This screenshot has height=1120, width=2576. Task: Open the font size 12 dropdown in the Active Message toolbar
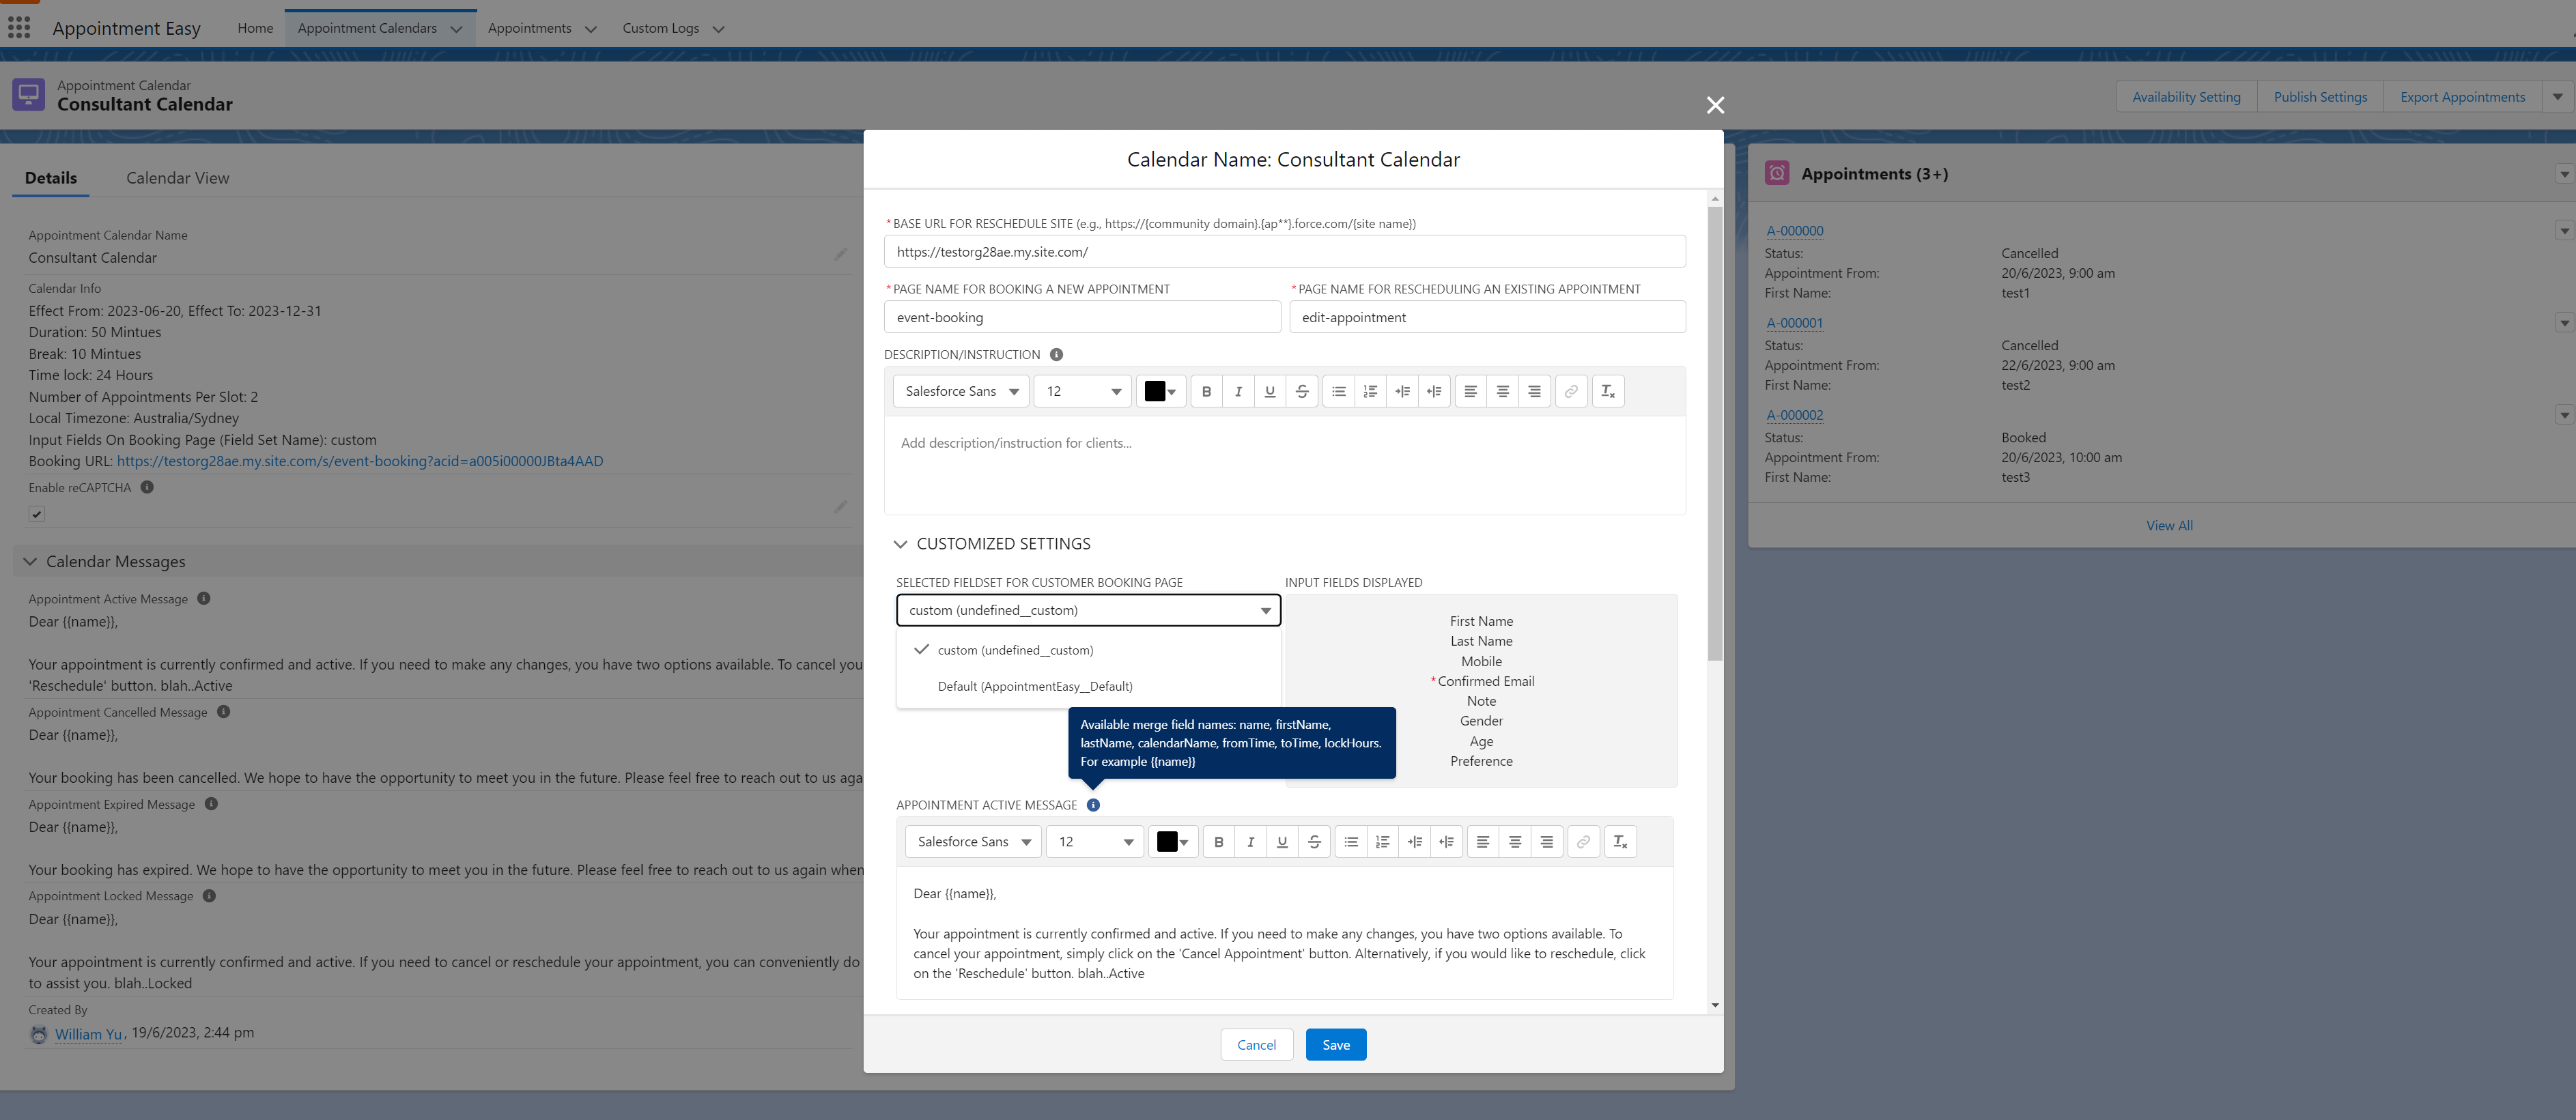[1095, 842]
